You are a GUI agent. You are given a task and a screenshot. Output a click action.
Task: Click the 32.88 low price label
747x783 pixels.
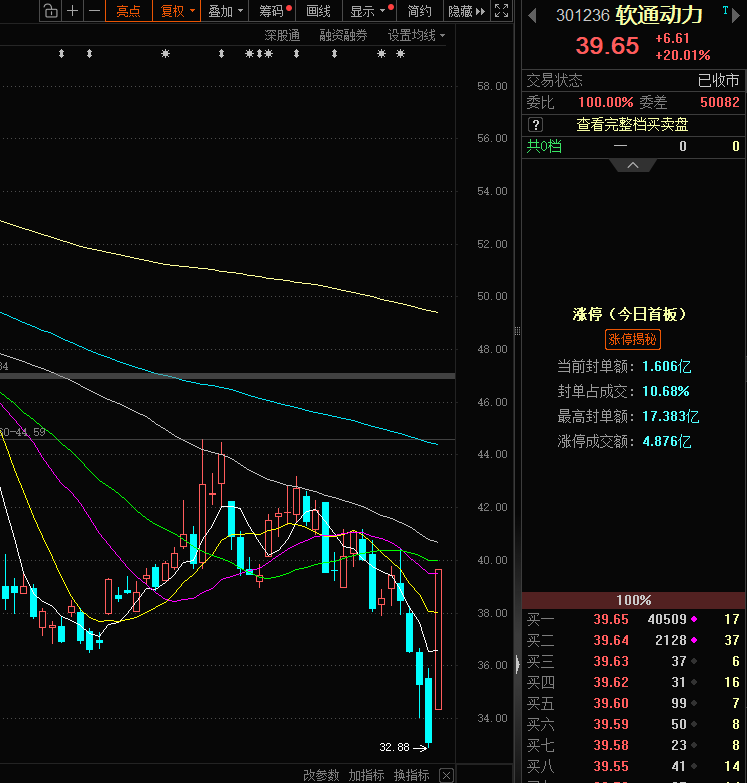point(394,747)
